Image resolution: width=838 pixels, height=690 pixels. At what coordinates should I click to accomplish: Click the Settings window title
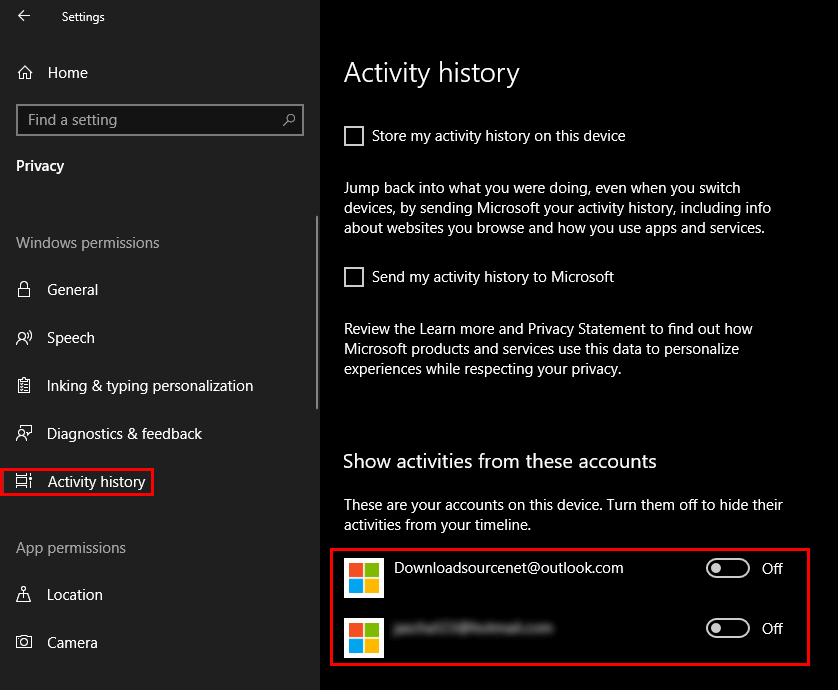coord(83,17)
